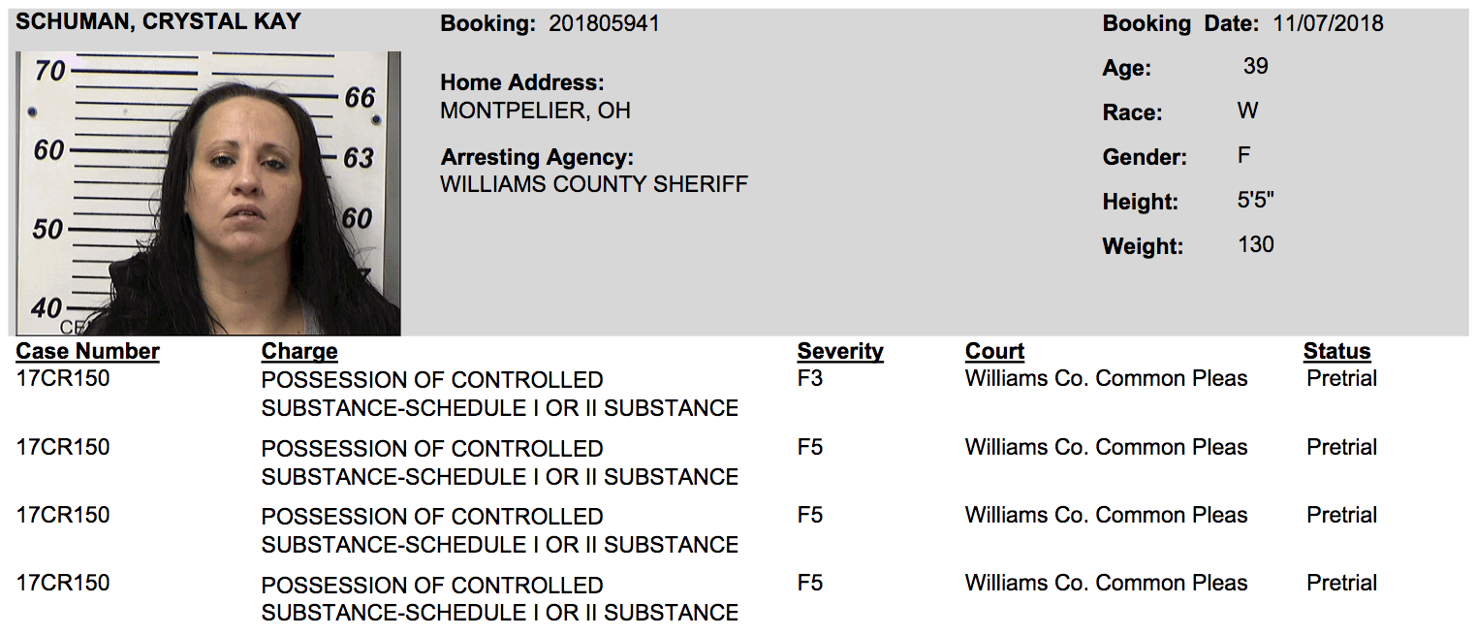Select the Charge column header
Screen dimensions: 1476x636
(299, 352)
